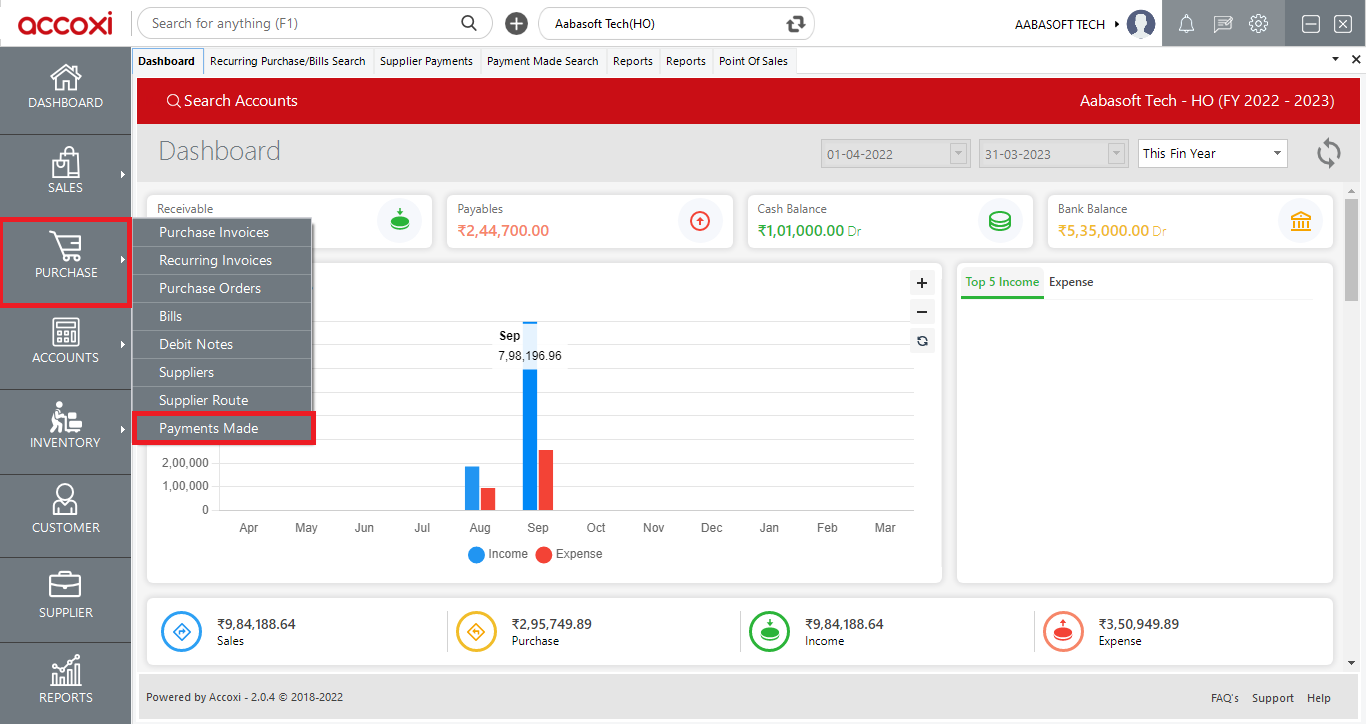Toggle Expense series in chart legend
1366x724 pixels.
click(569, 554)
